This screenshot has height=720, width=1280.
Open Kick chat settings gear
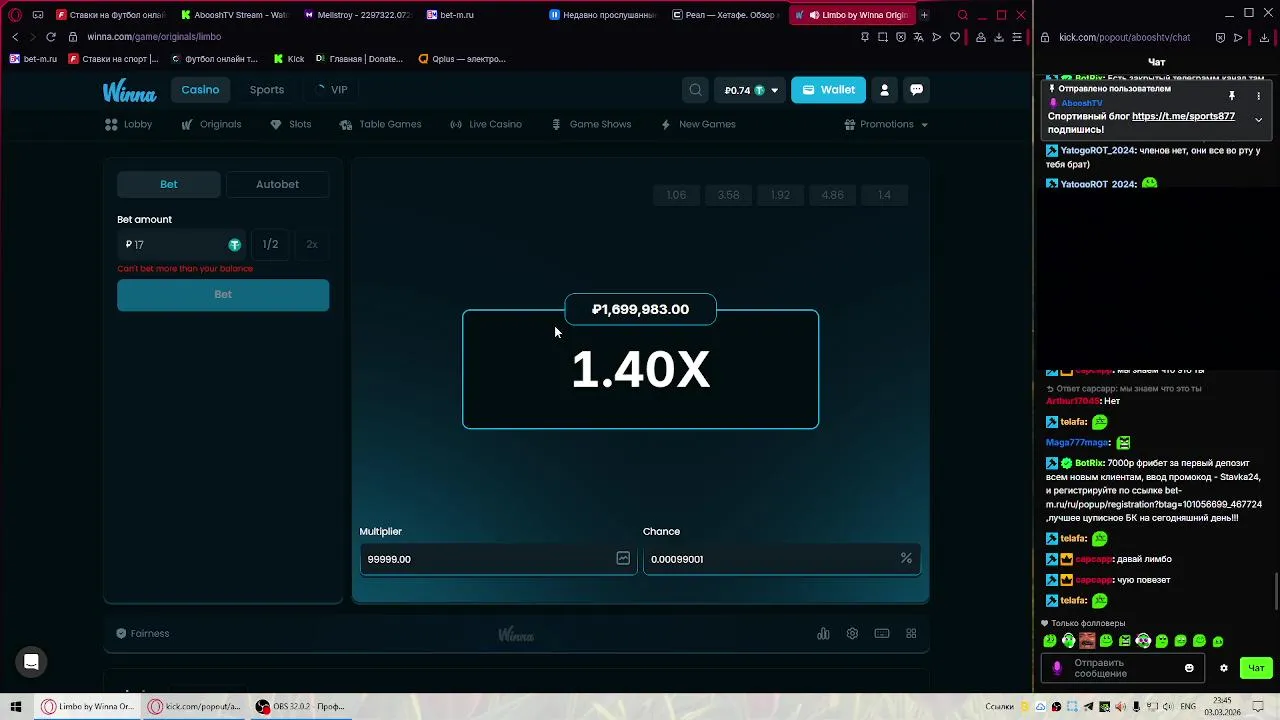coord(1223,668)
